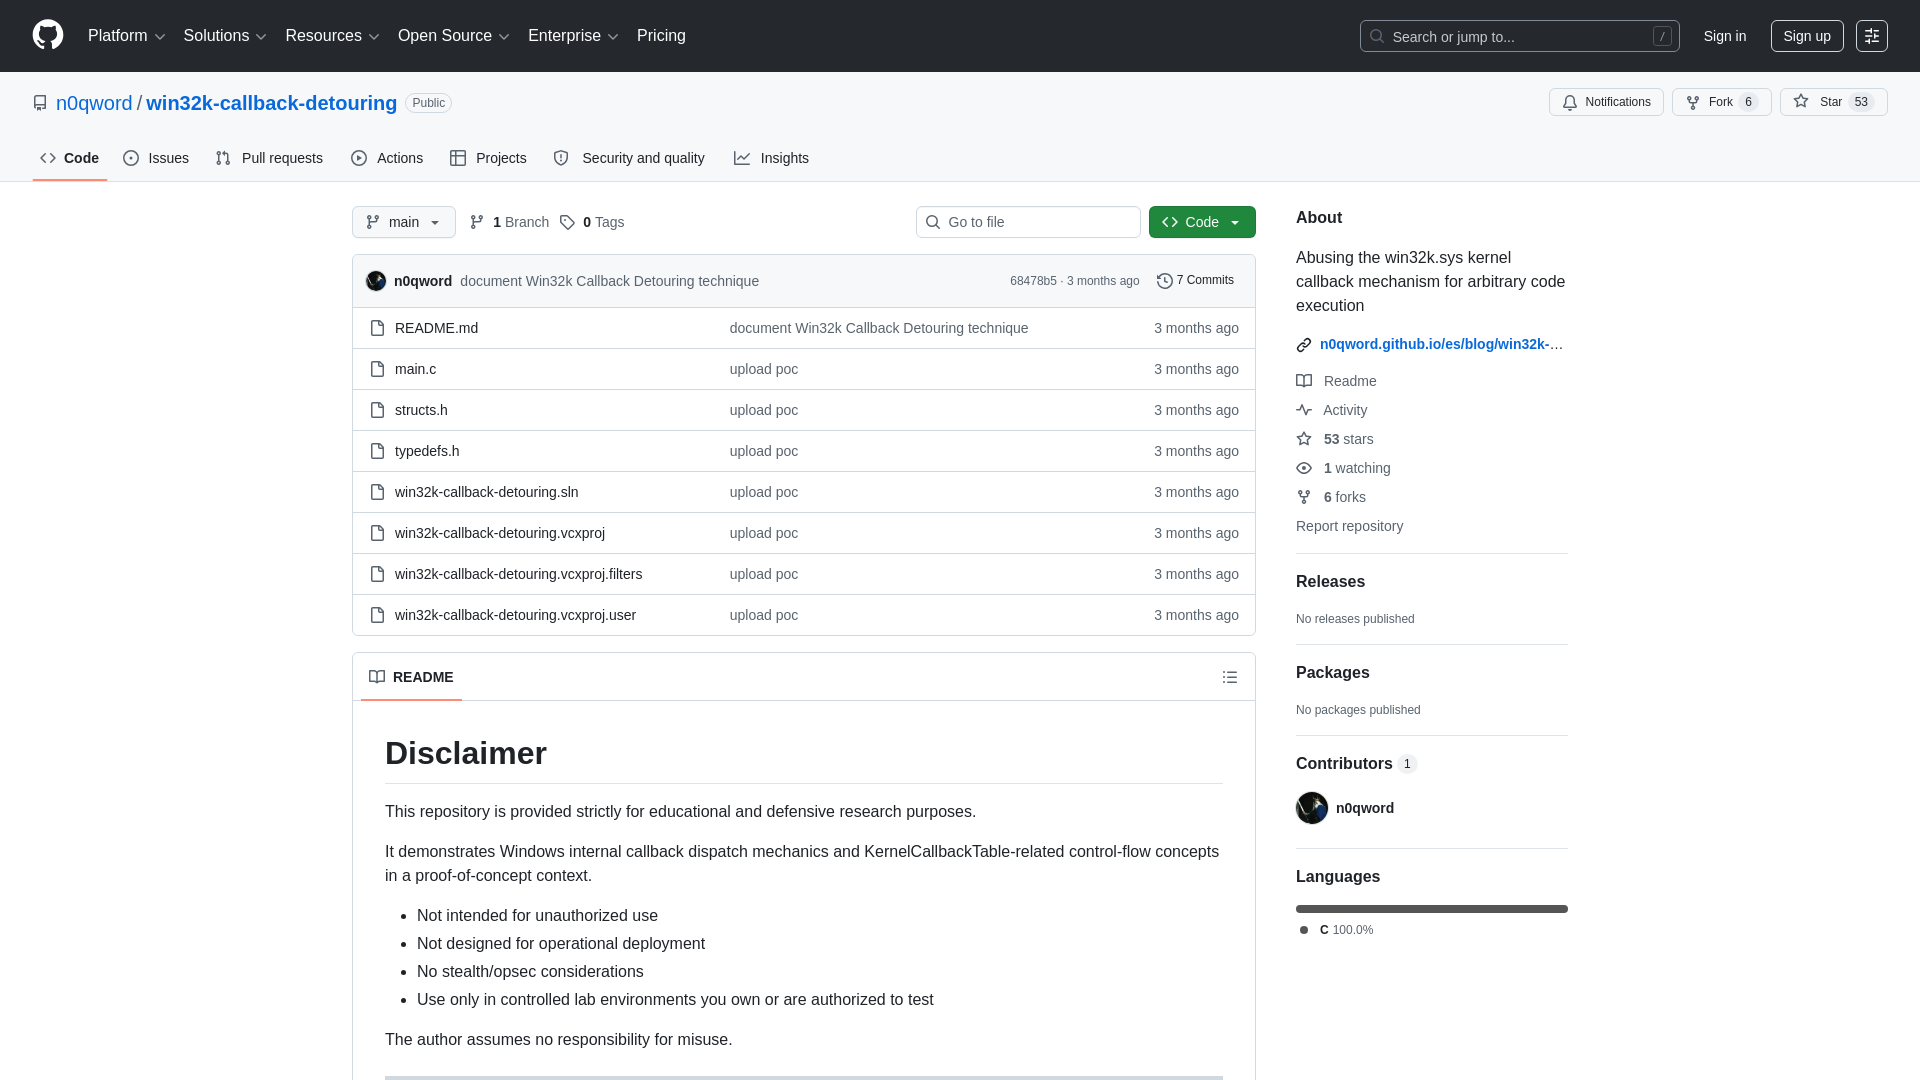
Task: Click the main.c file icon
Action: [377, 369]
